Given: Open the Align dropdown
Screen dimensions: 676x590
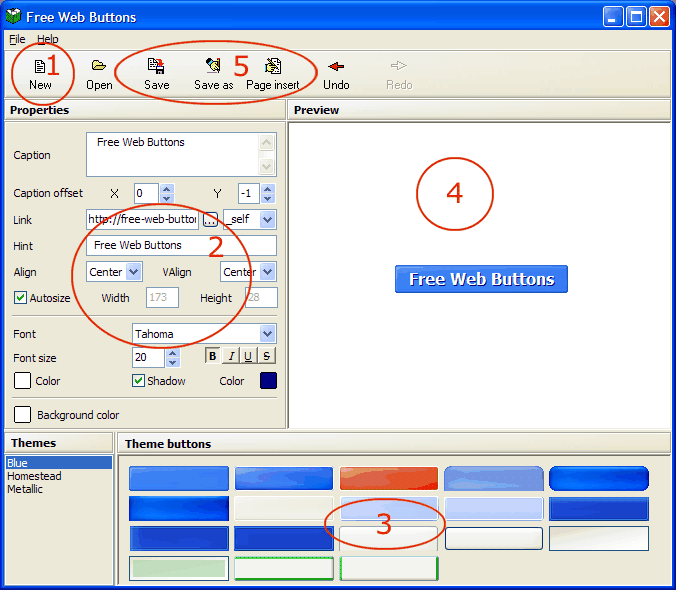Looking at the screenshot, I should click(134, 272).
